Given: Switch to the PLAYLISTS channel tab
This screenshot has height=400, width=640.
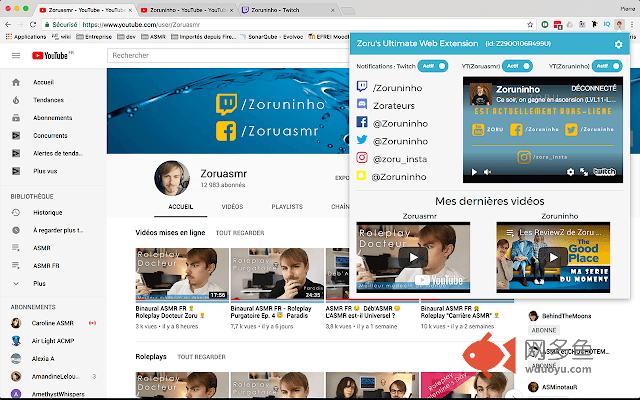Looking at the screenshot, I should click(287, 207).
